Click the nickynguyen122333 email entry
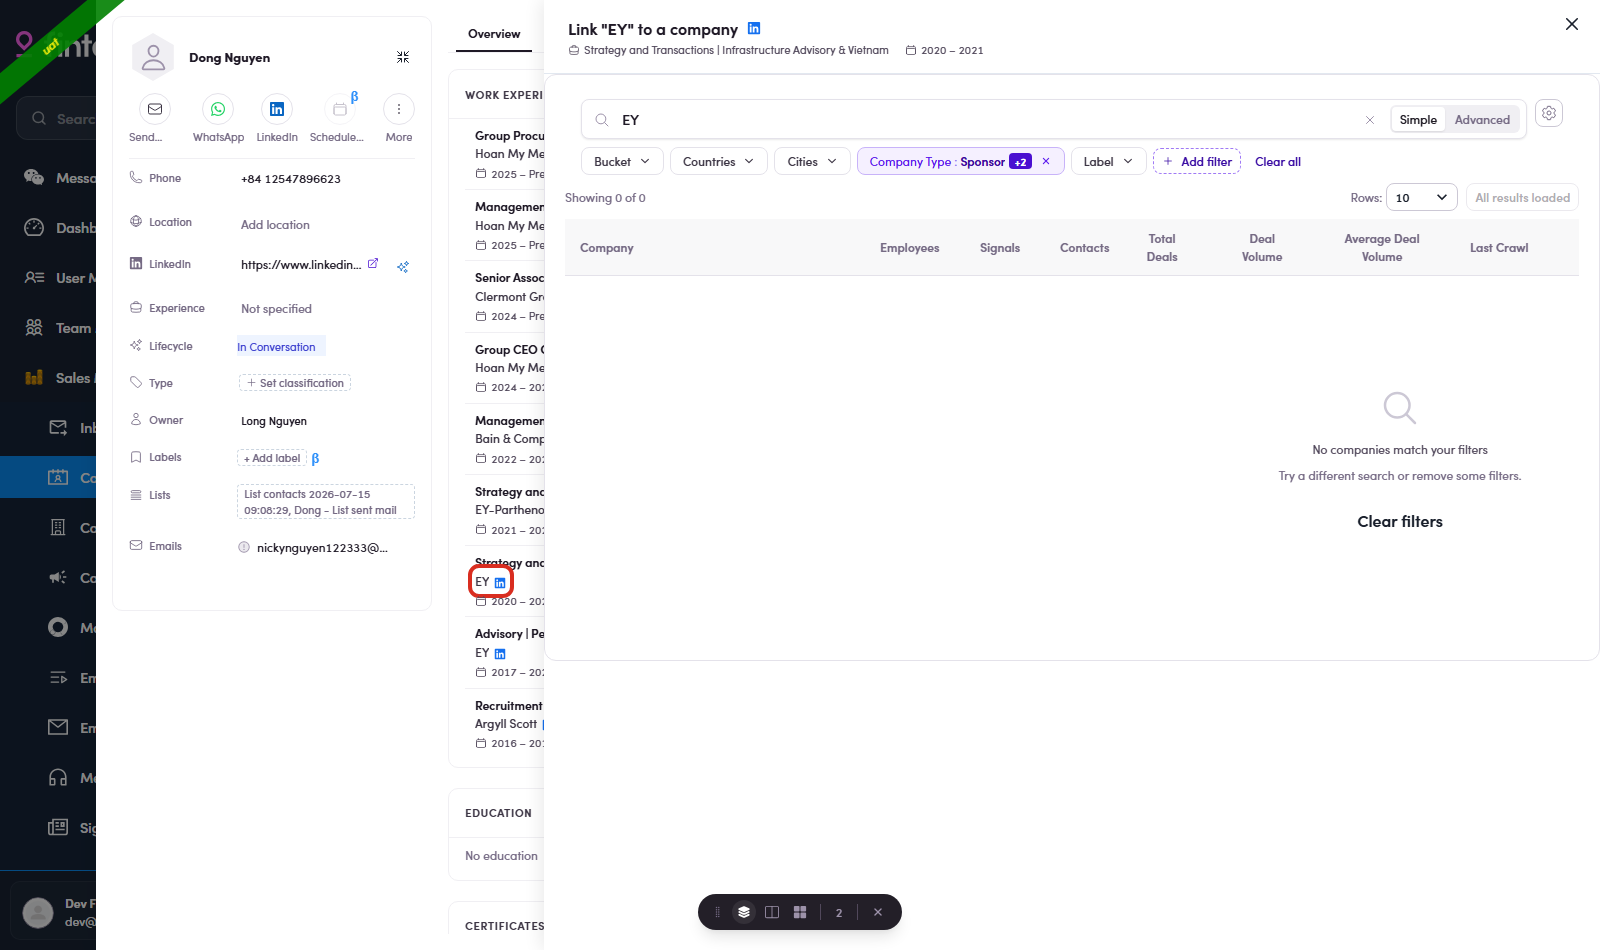This screenshot has height=950, width=1600. click(322, 548)
